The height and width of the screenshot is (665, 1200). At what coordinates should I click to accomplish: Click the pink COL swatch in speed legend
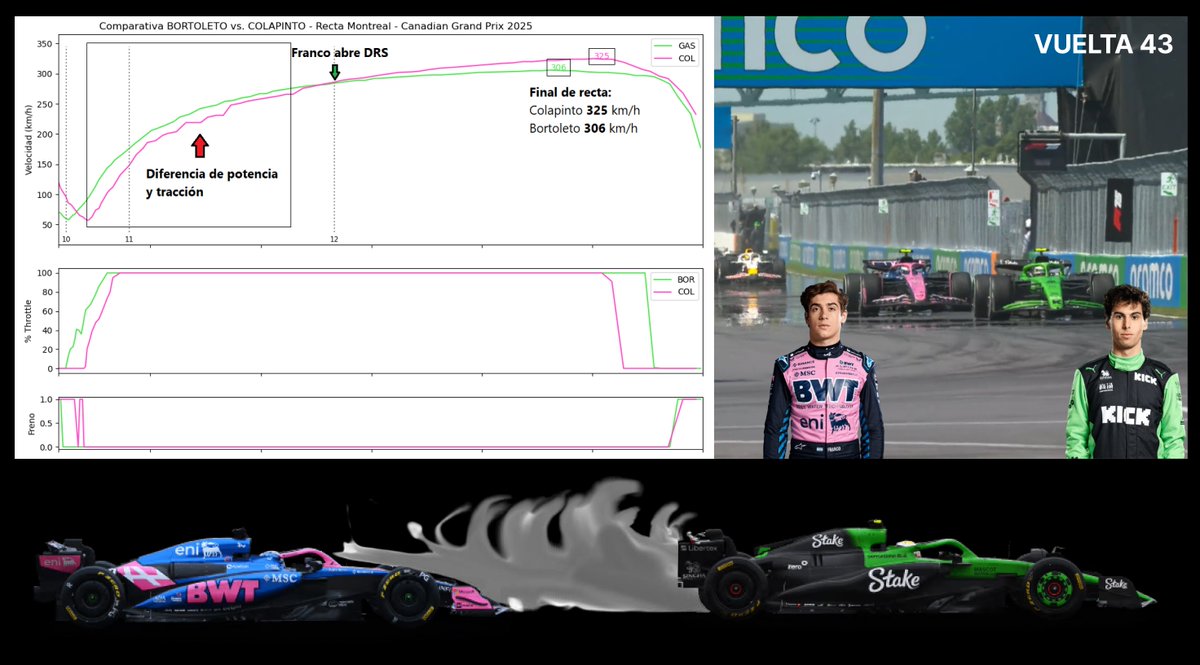664,58
